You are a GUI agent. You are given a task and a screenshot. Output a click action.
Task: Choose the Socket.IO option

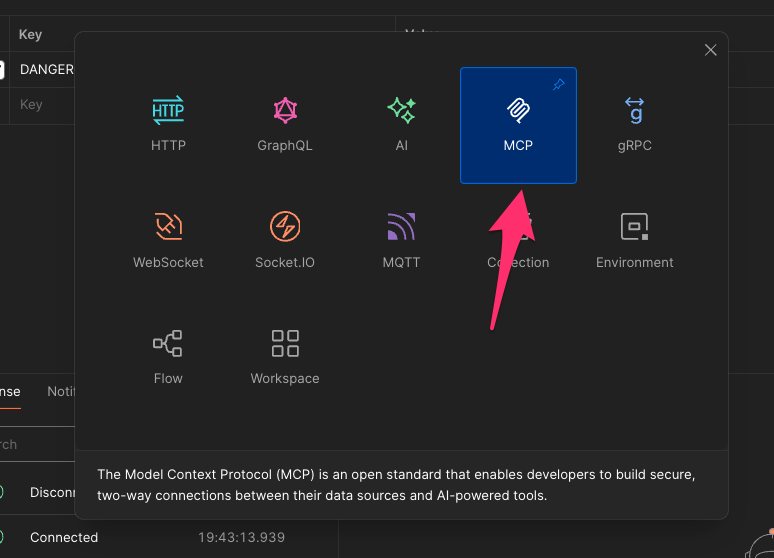tap(285, 241)
